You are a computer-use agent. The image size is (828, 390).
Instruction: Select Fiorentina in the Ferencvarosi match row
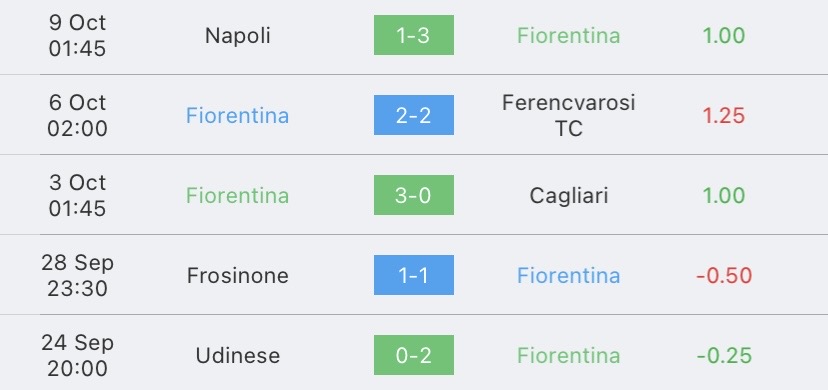tap(238, 115)
